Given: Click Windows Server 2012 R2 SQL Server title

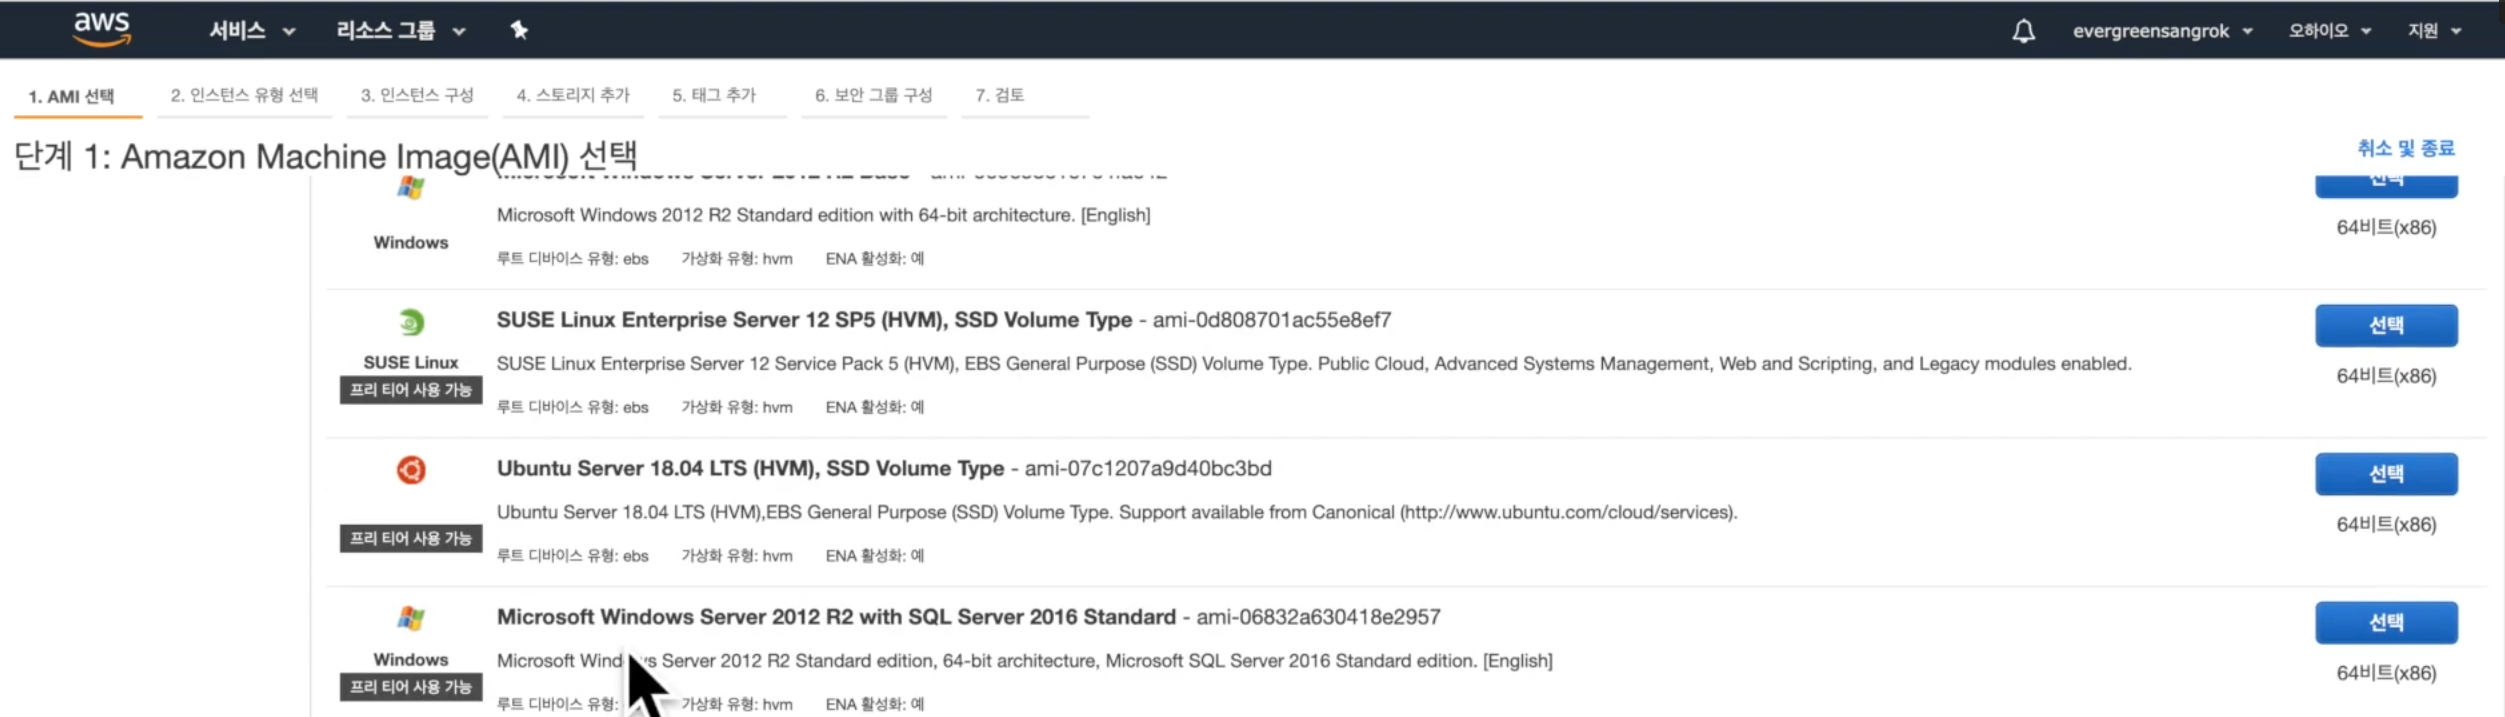Looking at the screenshot, I should (836, 617).
